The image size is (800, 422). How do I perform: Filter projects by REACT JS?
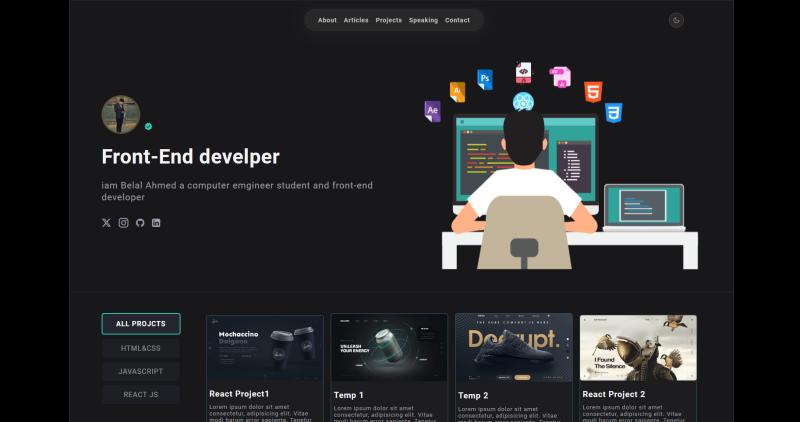click(141, 394)
